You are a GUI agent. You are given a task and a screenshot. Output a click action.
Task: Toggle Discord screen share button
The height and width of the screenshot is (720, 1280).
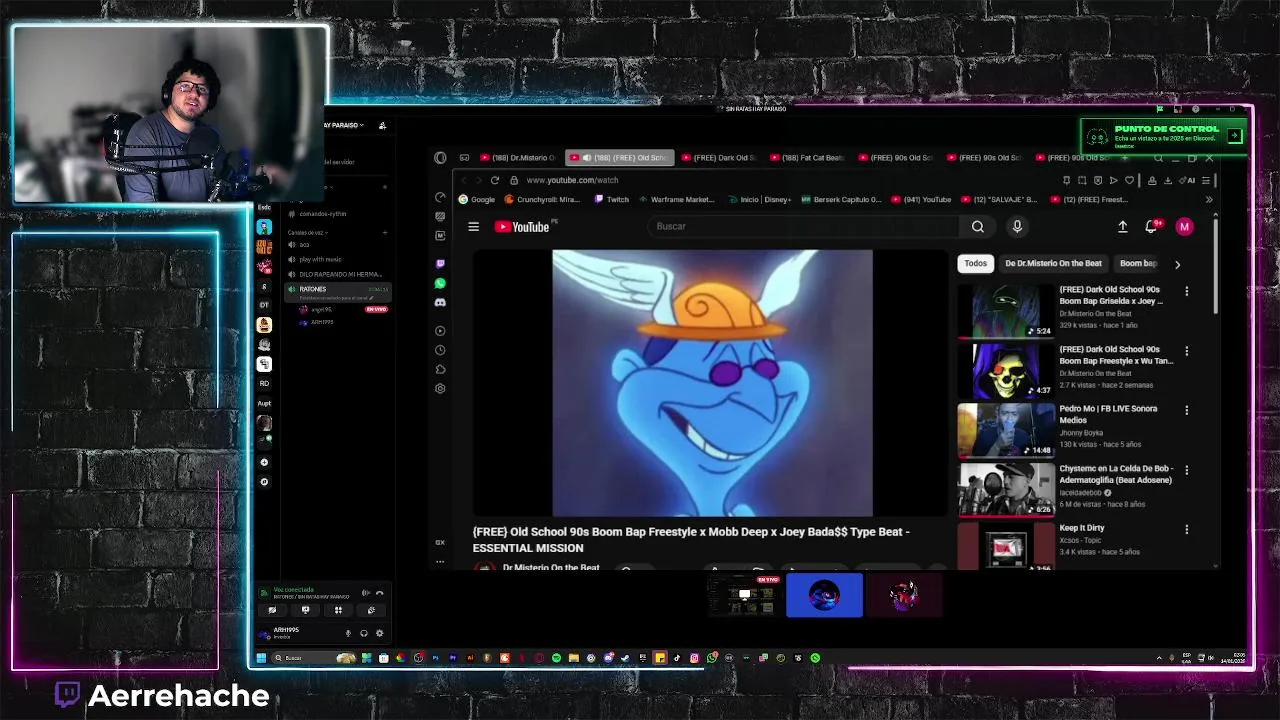[305, 610]
